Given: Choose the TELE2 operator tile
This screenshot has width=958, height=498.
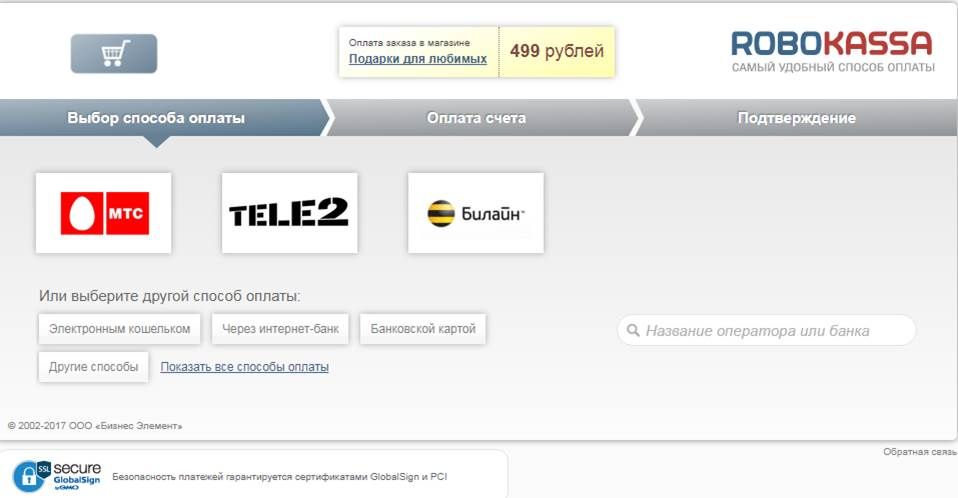Looking at the screenshot, I should tap(290, 213).
